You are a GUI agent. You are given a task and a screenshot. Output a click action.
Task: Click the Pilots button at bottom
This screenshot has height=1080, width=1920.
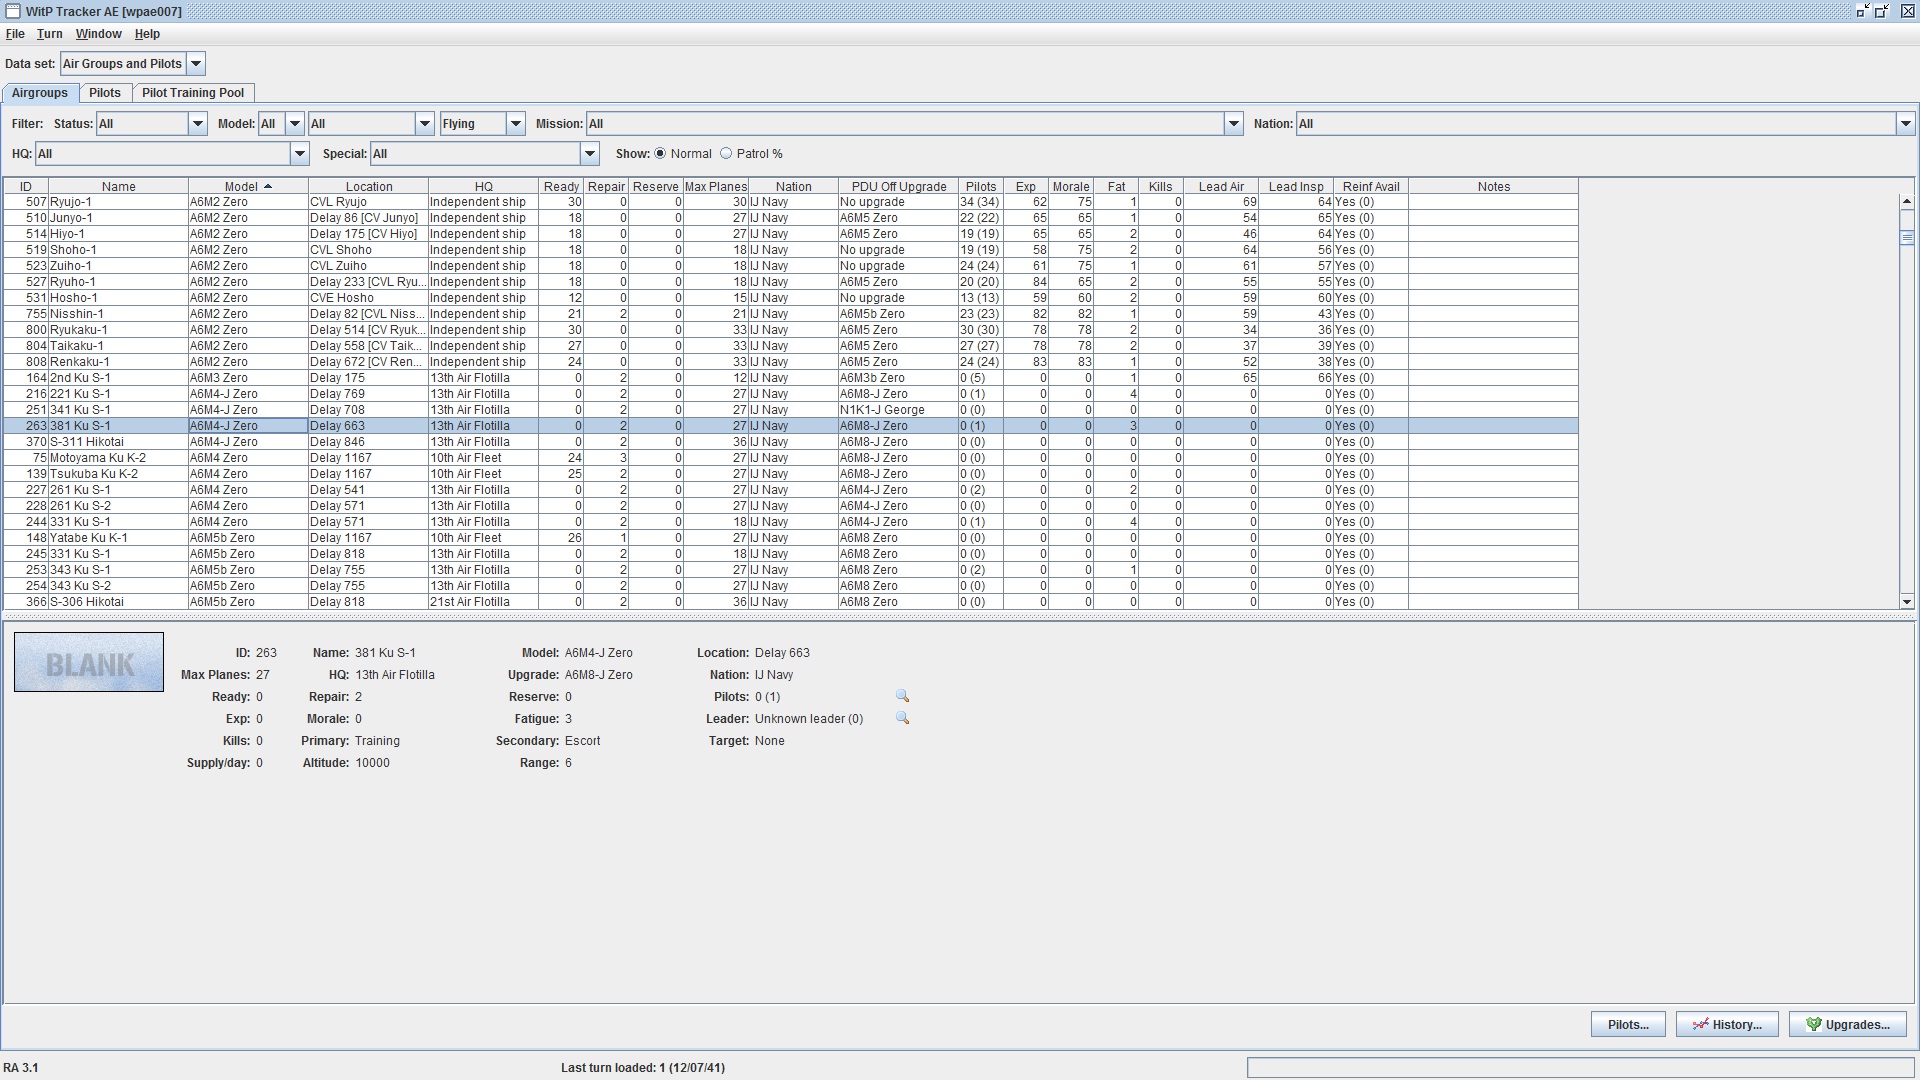[x=1627, y=1024]
